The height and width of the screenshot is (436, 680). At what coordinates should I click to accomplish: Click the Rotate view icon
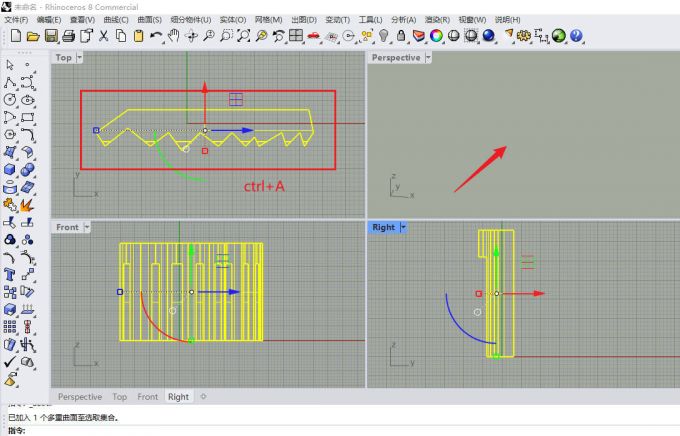191,36
